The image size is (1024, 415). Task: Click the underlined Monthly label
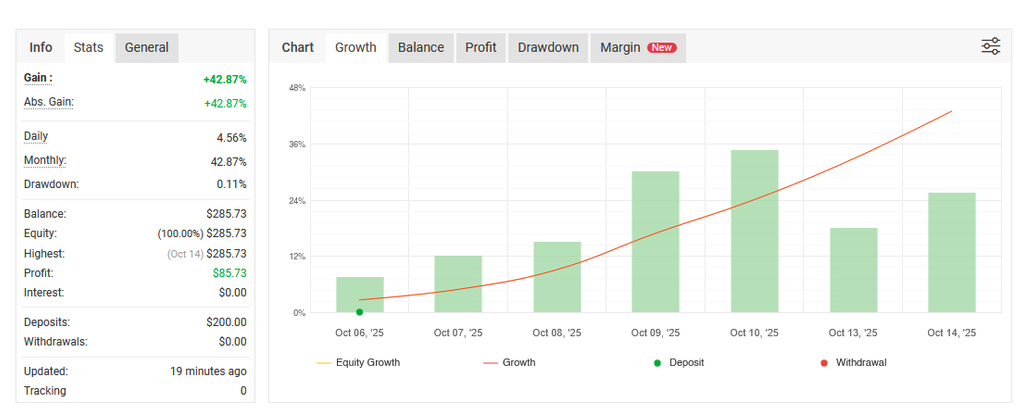click(x=45, y=160)
